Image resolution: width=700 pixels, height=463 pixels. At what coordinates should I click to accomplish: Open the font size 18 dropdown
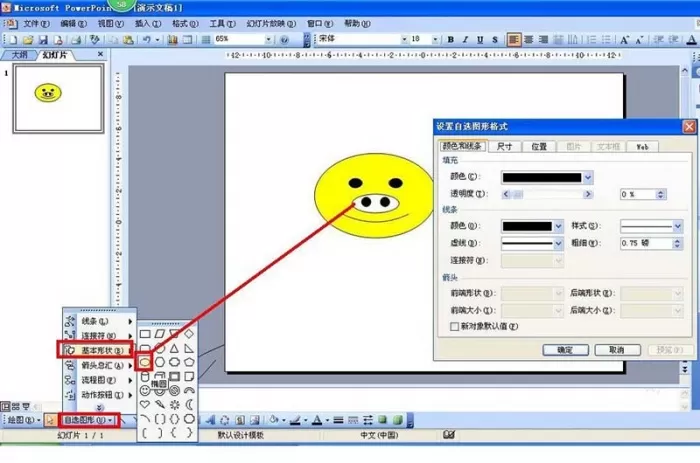pyautogui.click(x=435, y=40)
